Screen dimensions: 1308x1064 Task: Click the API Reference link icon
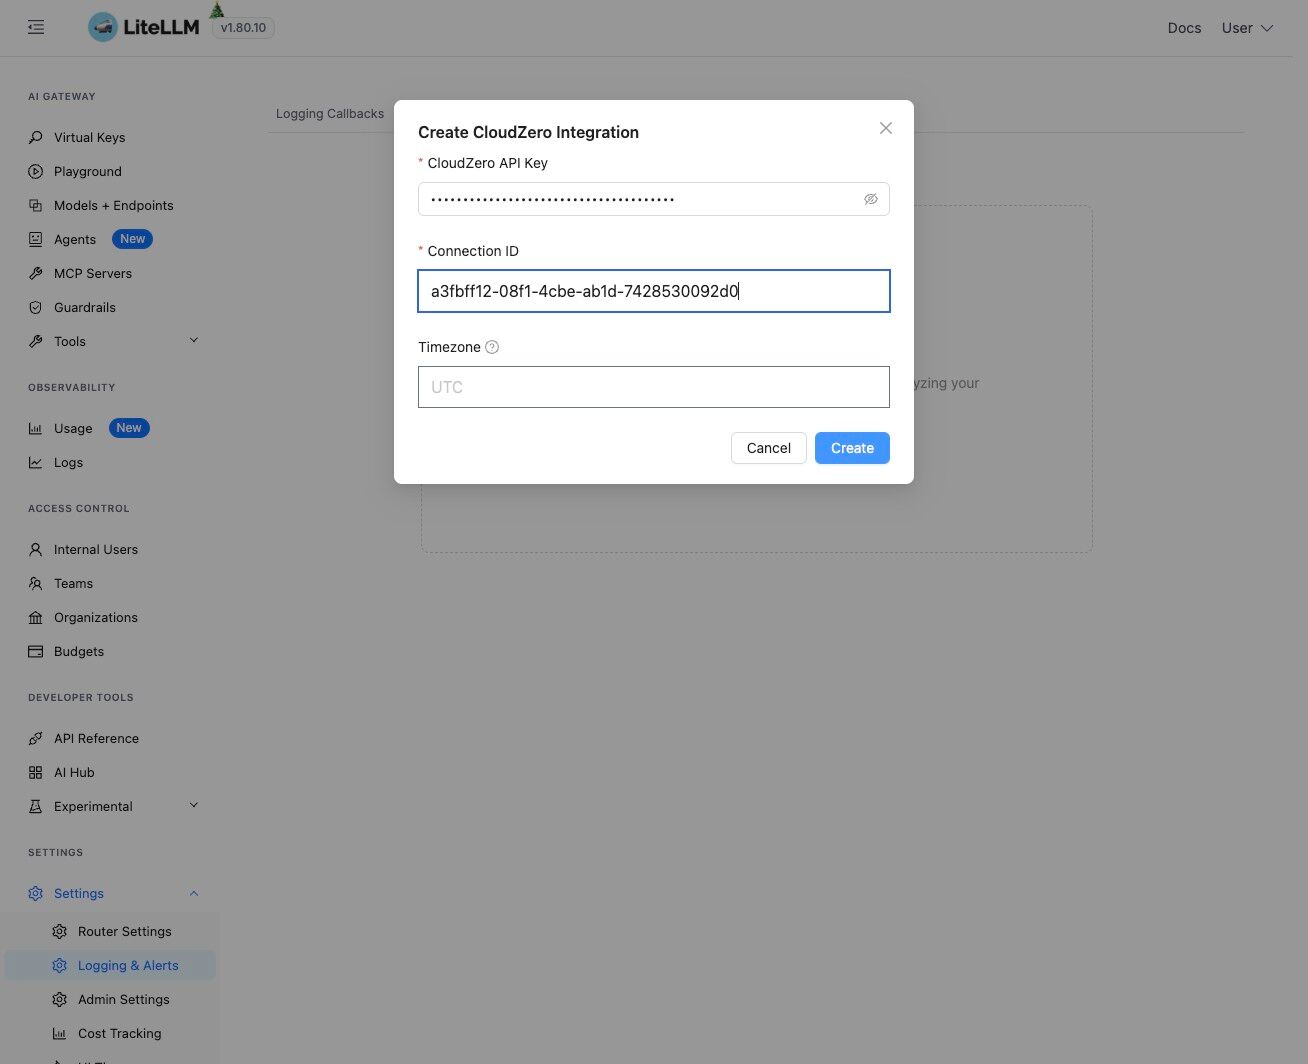[x=36, y=738]
